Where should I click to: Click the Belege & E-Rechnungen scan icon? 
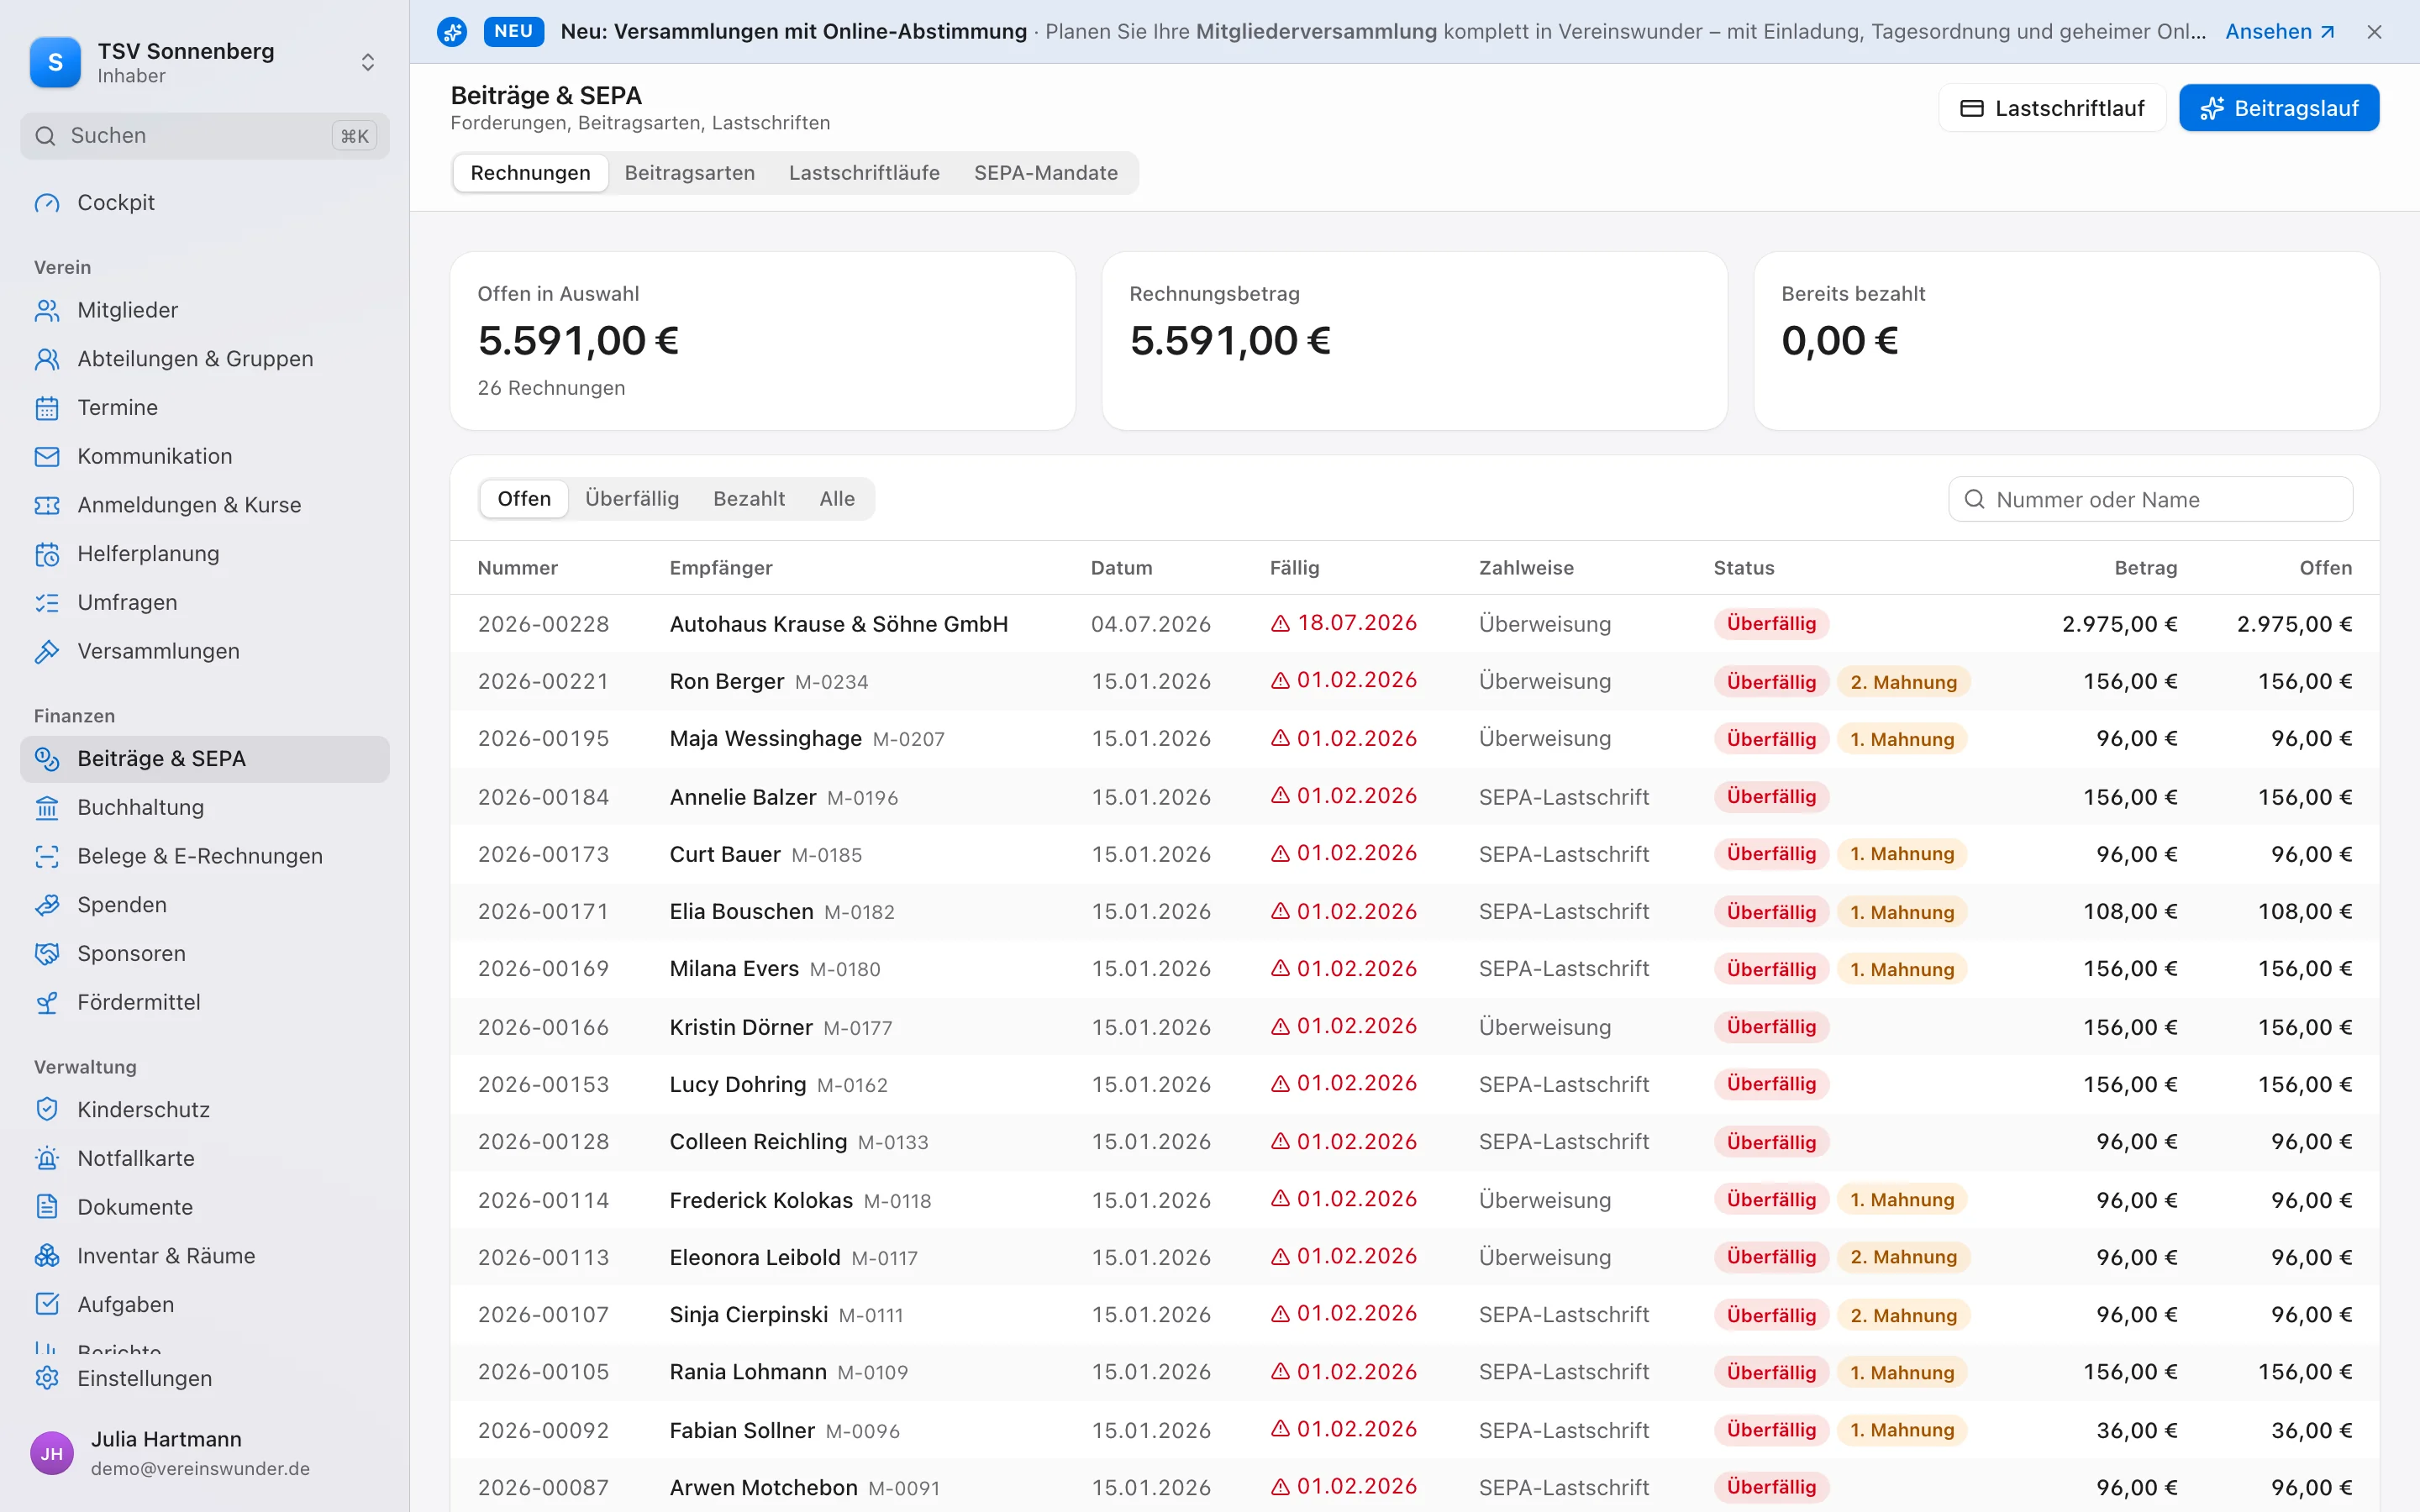[47, 857]
